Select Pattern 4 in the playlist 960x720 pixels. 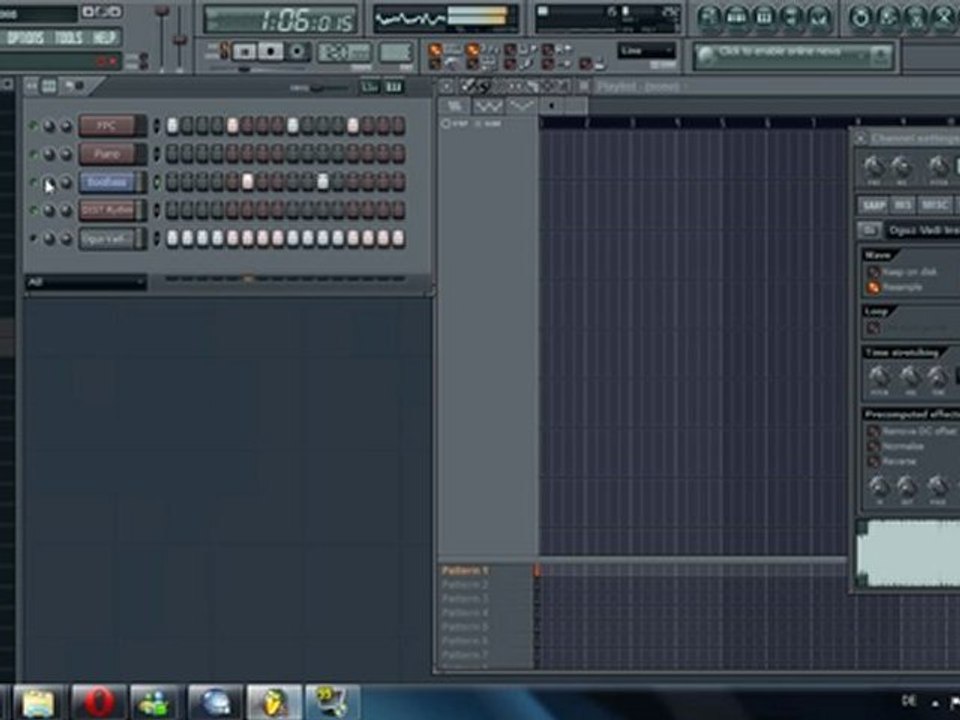pyautogui.click(x=465, y=613)
